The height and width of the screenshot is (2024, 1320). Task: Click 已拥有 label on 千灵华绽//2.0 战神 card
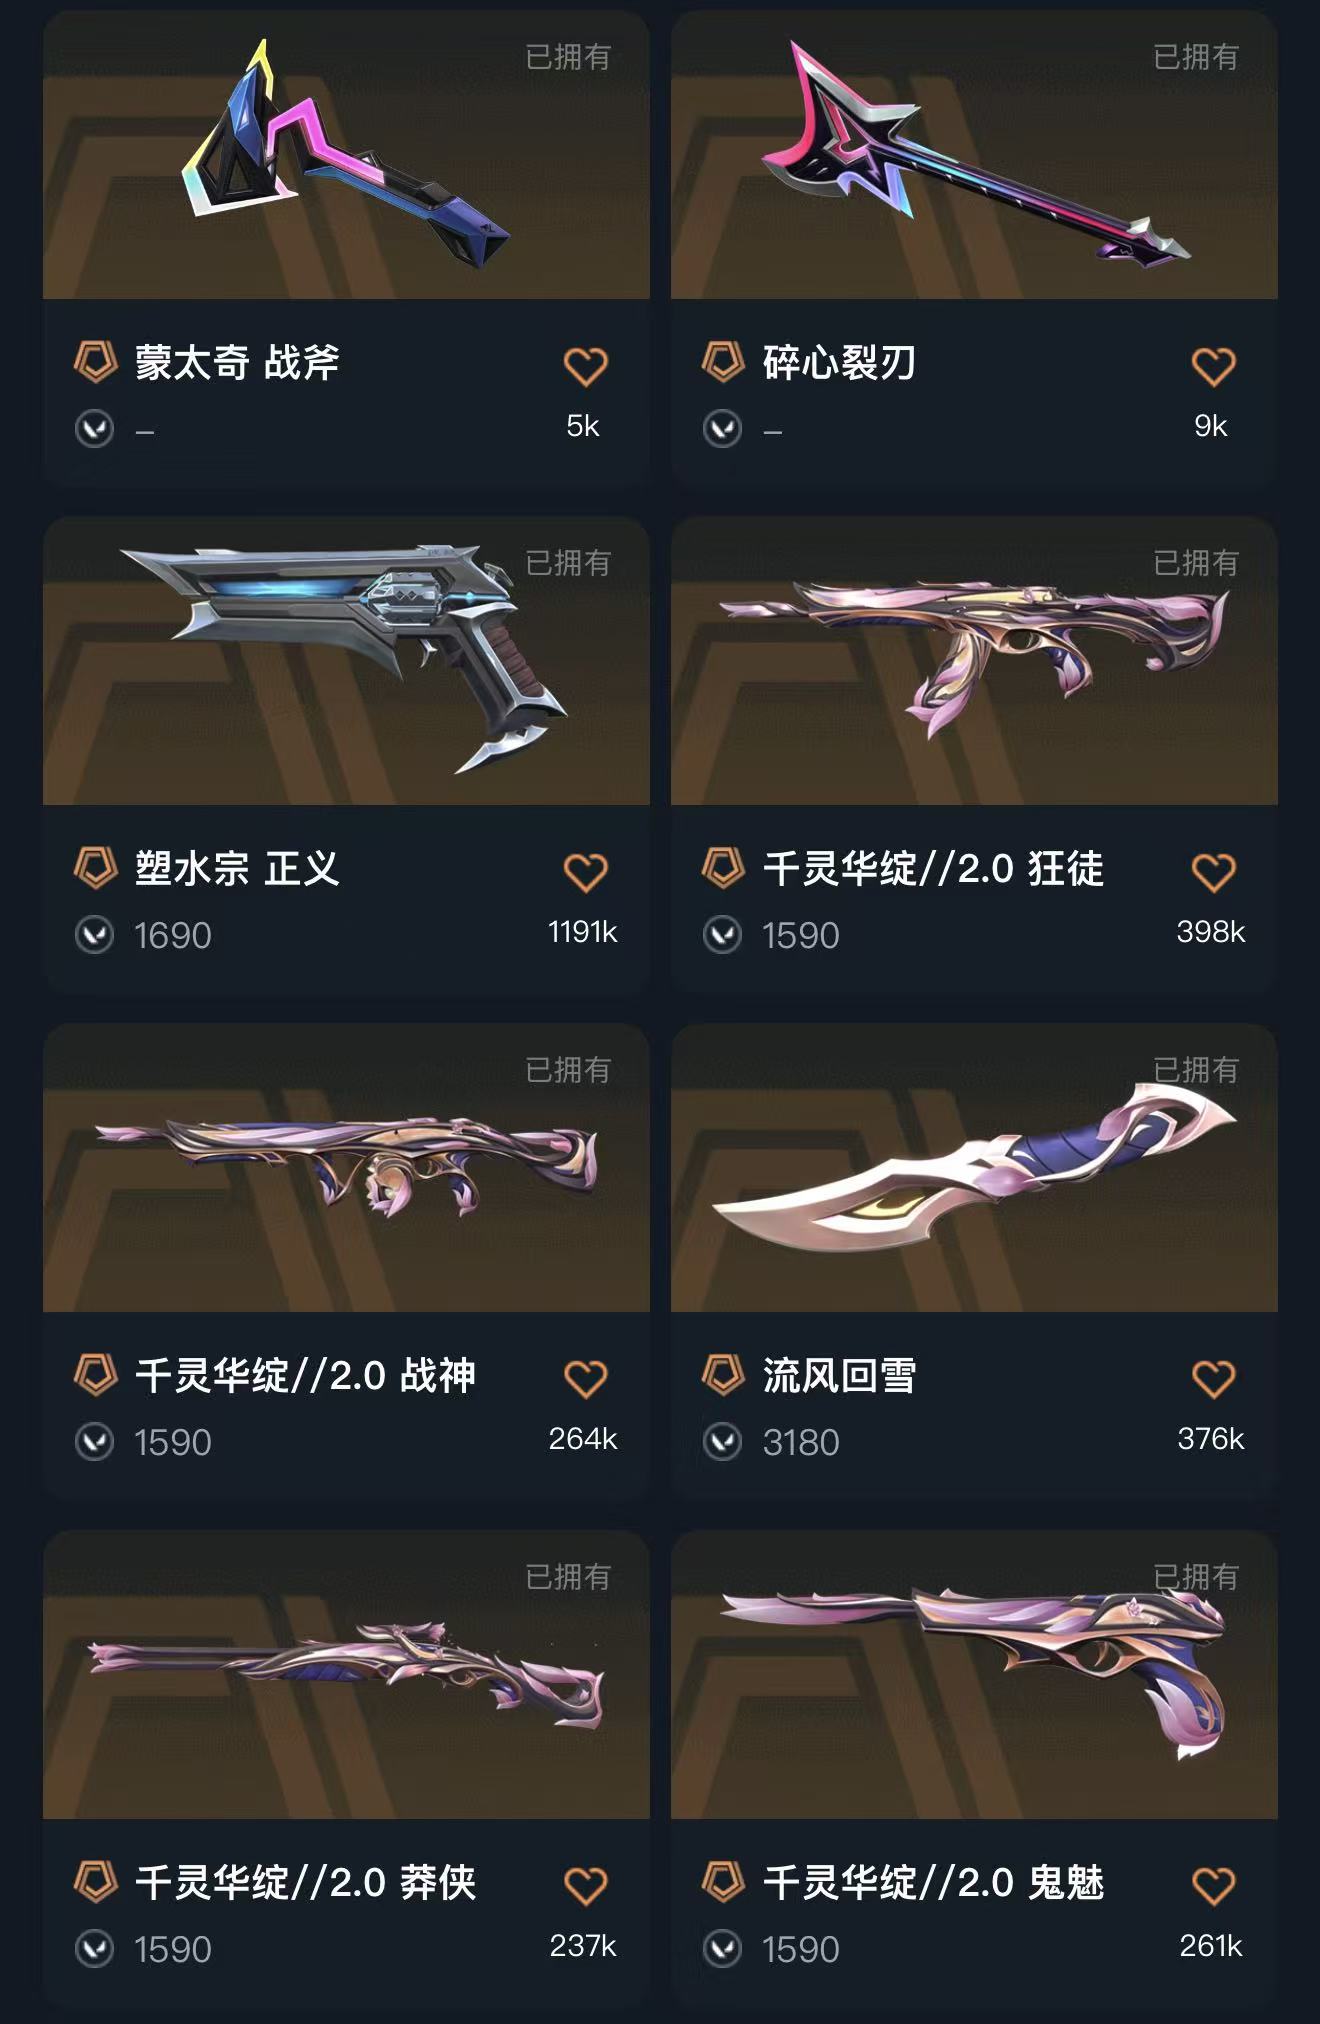click(x=568, y=1070)
